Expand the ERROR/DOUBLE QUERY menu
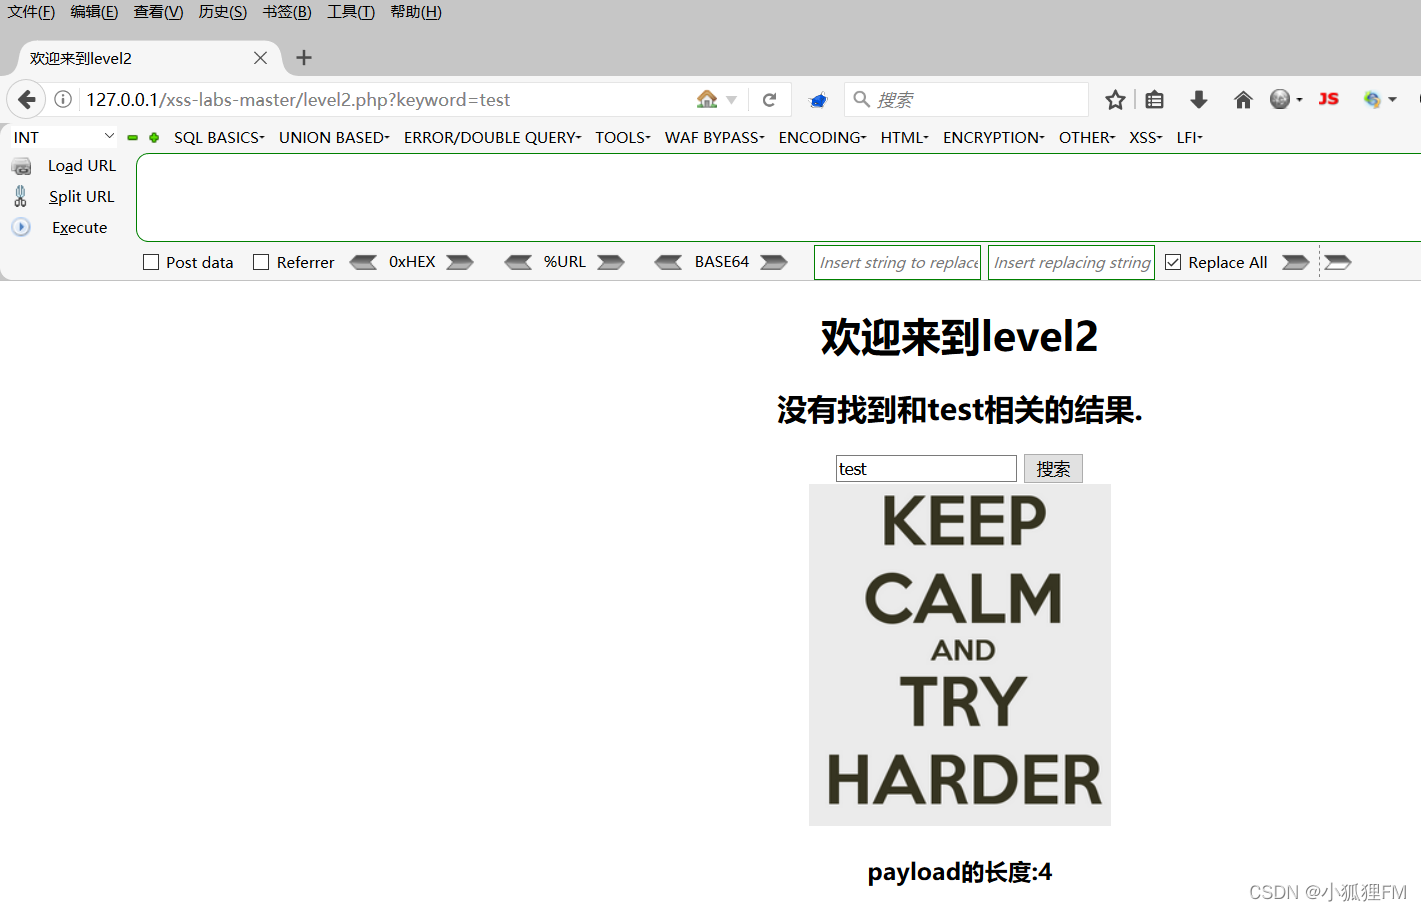 pos(492,138)
